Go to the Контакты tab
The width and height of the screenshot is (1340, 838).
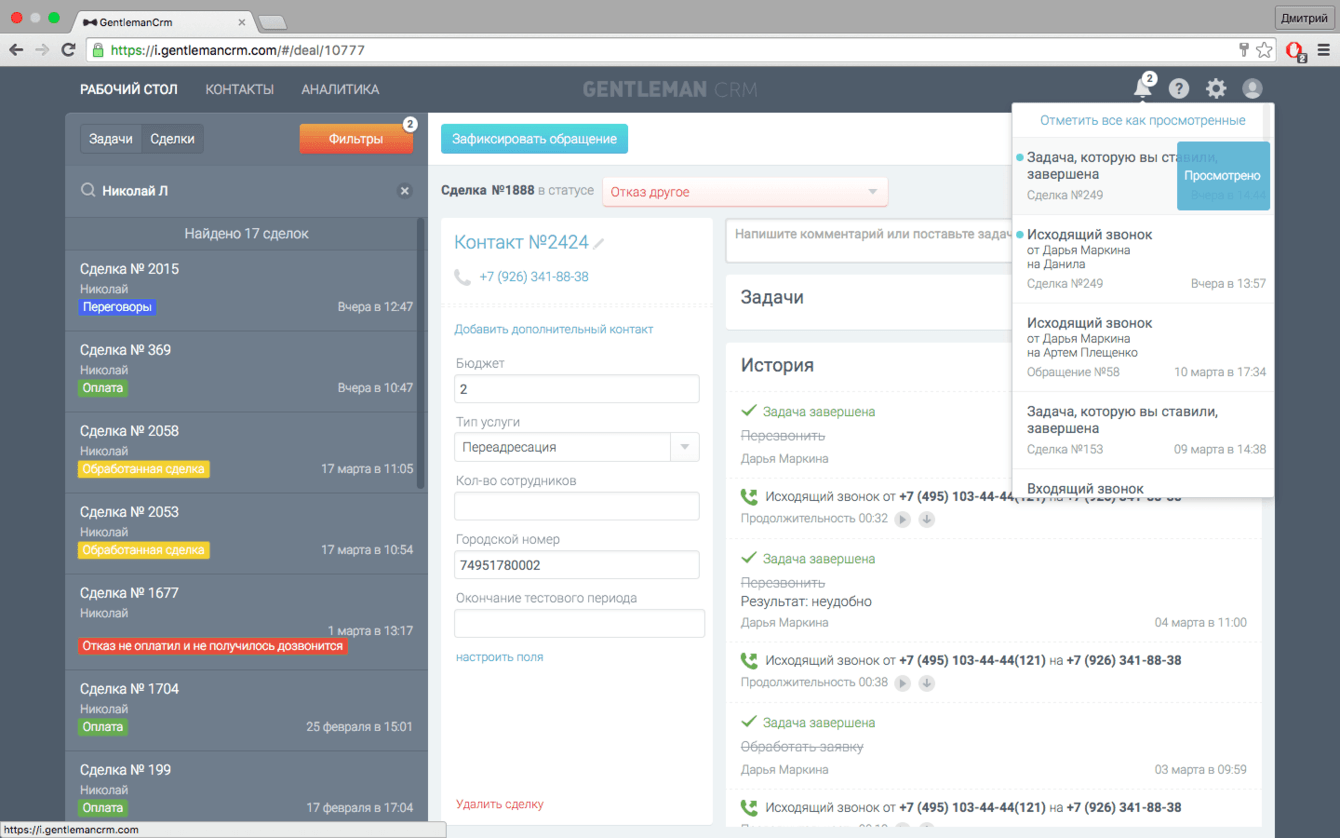coord(239,90)
